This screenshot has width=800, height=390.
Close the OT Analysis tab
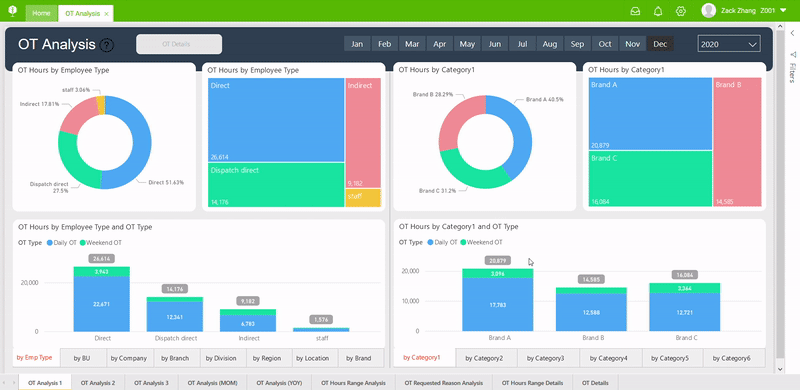tap(106, 14)
